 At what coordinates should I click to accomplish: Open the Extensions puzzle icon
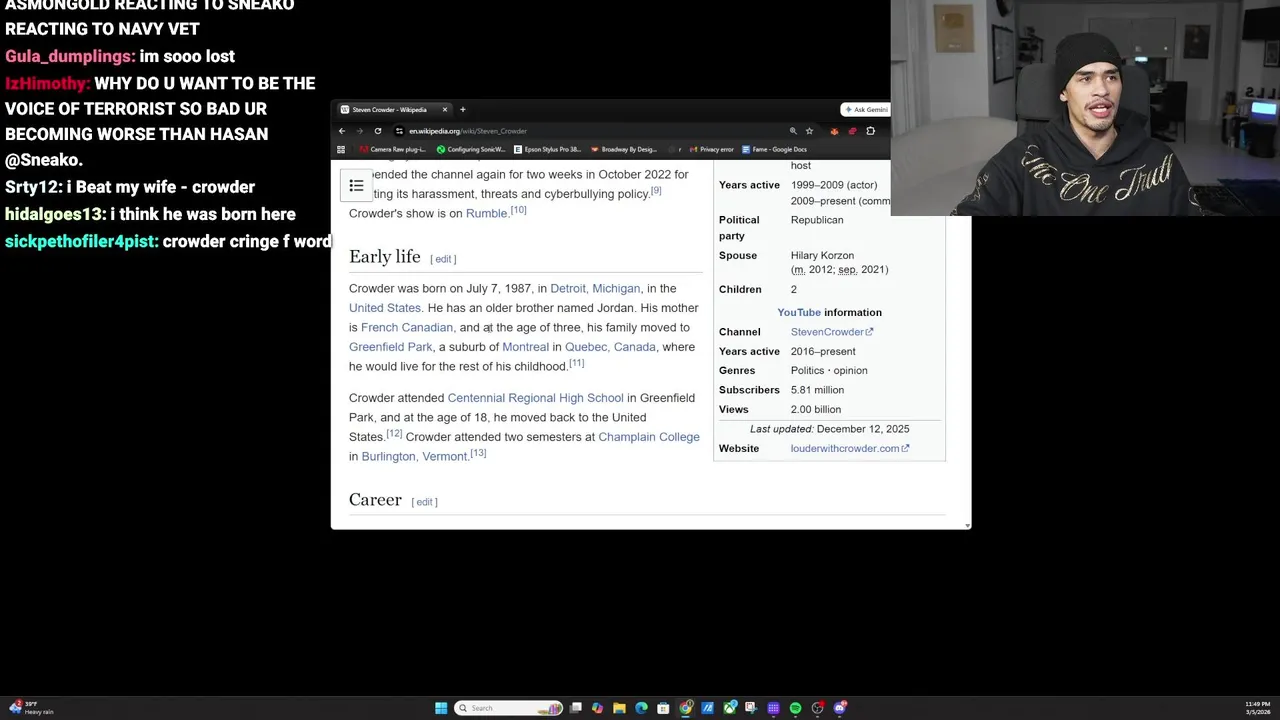(x=870, y=131)
